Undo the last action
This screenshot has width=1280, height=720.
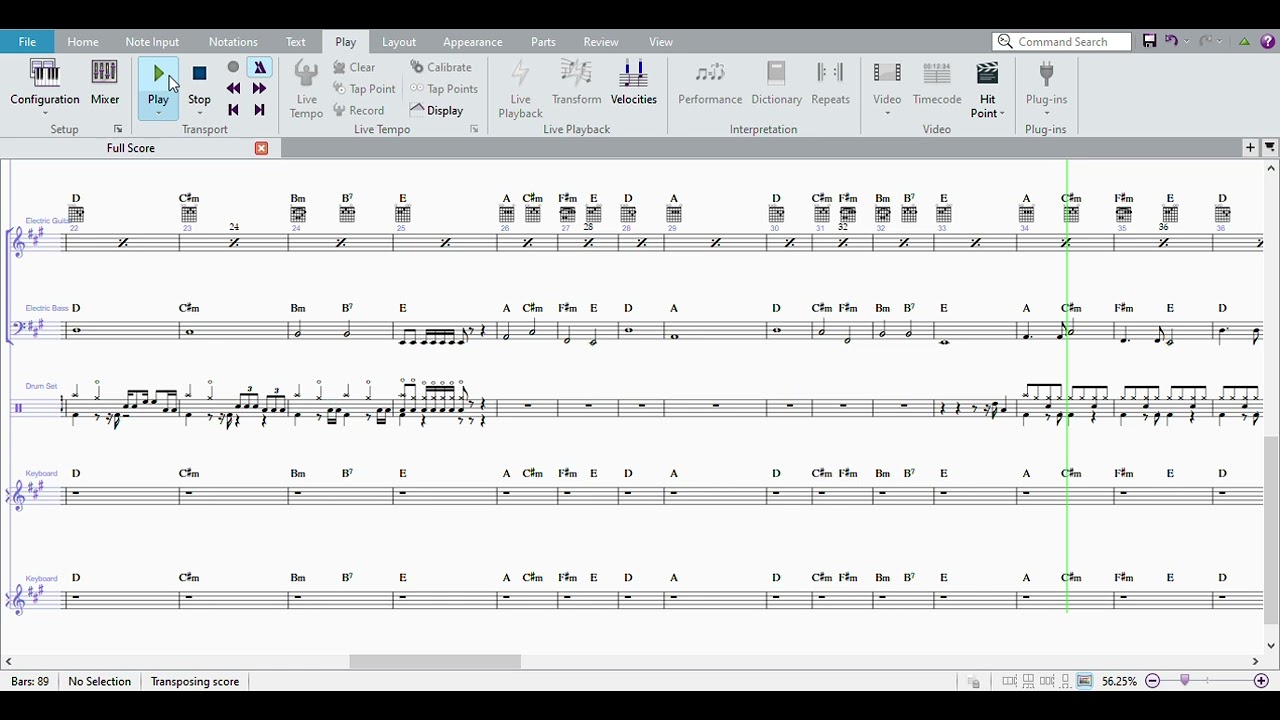point(1171,41)
